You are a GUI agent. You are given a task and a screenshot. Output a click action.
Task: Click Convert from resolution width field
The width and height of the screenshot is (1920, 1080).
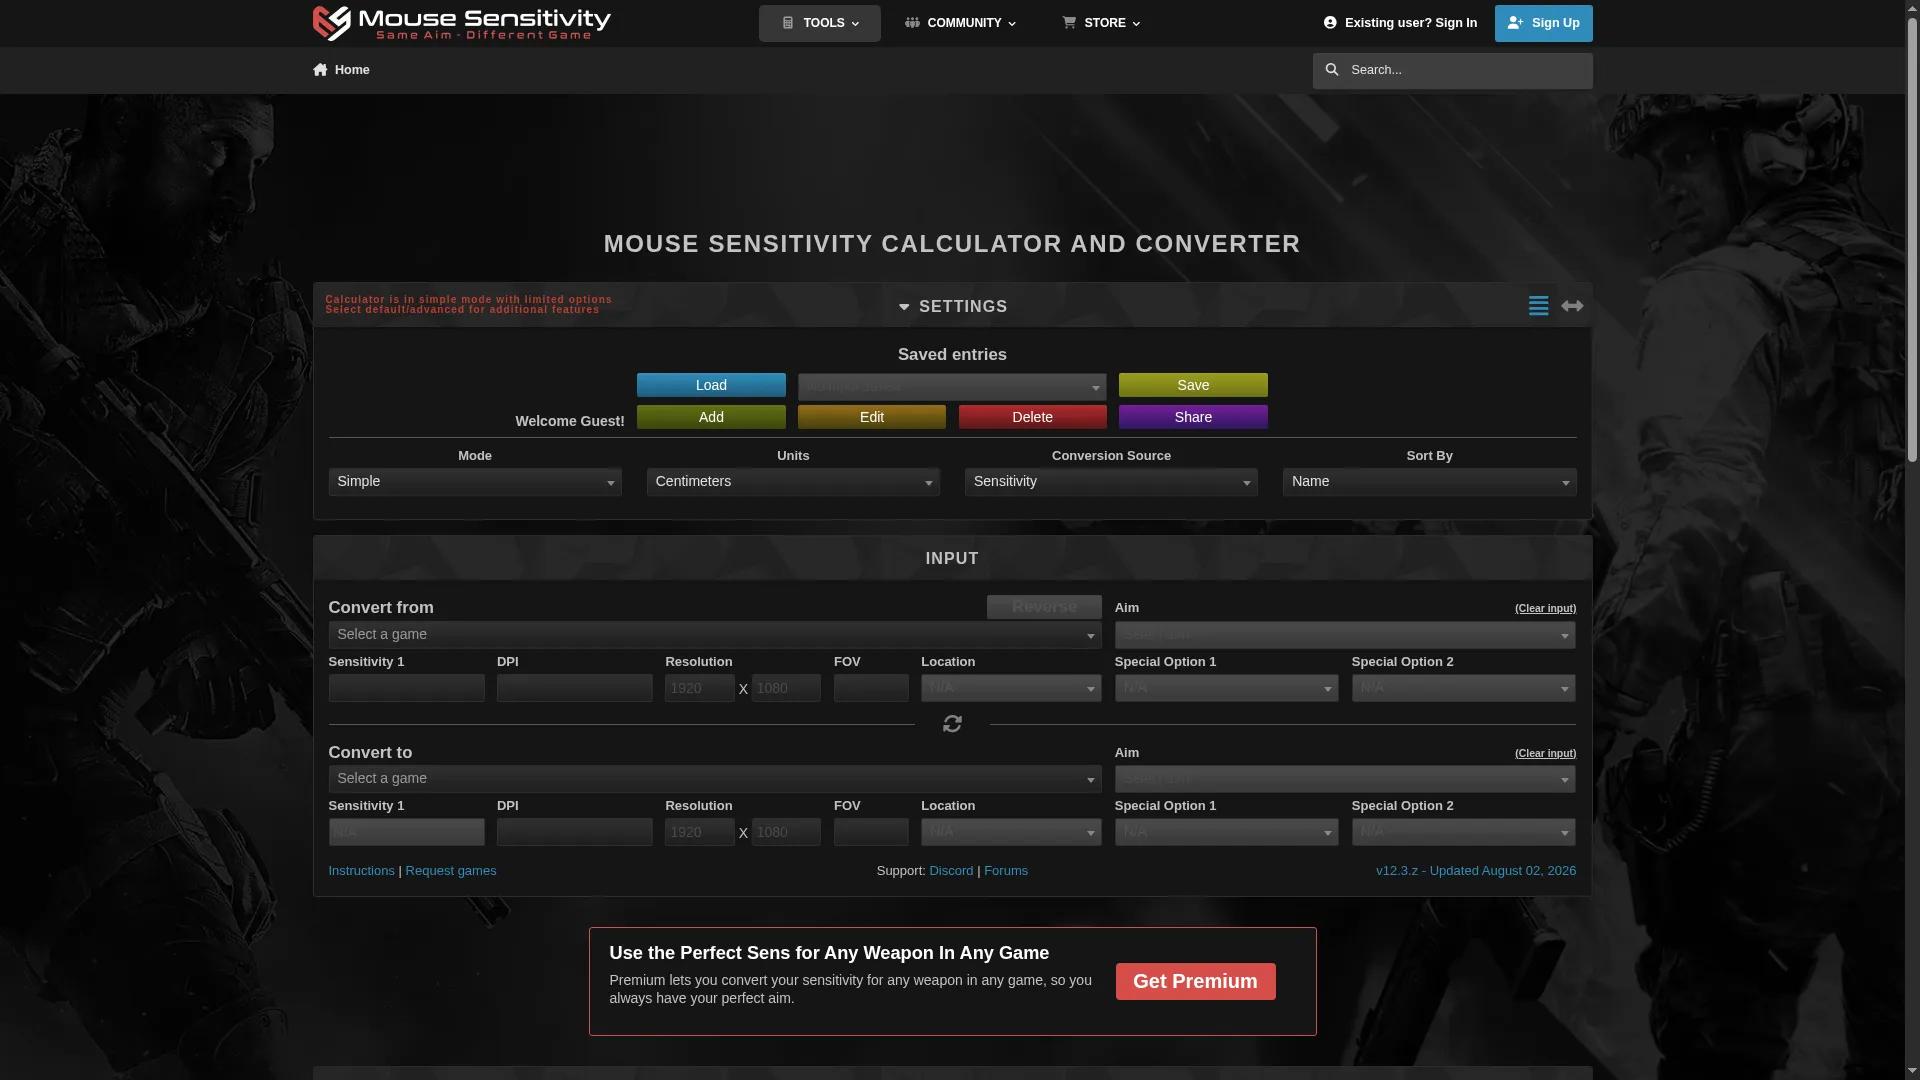(x=700, y=688)
